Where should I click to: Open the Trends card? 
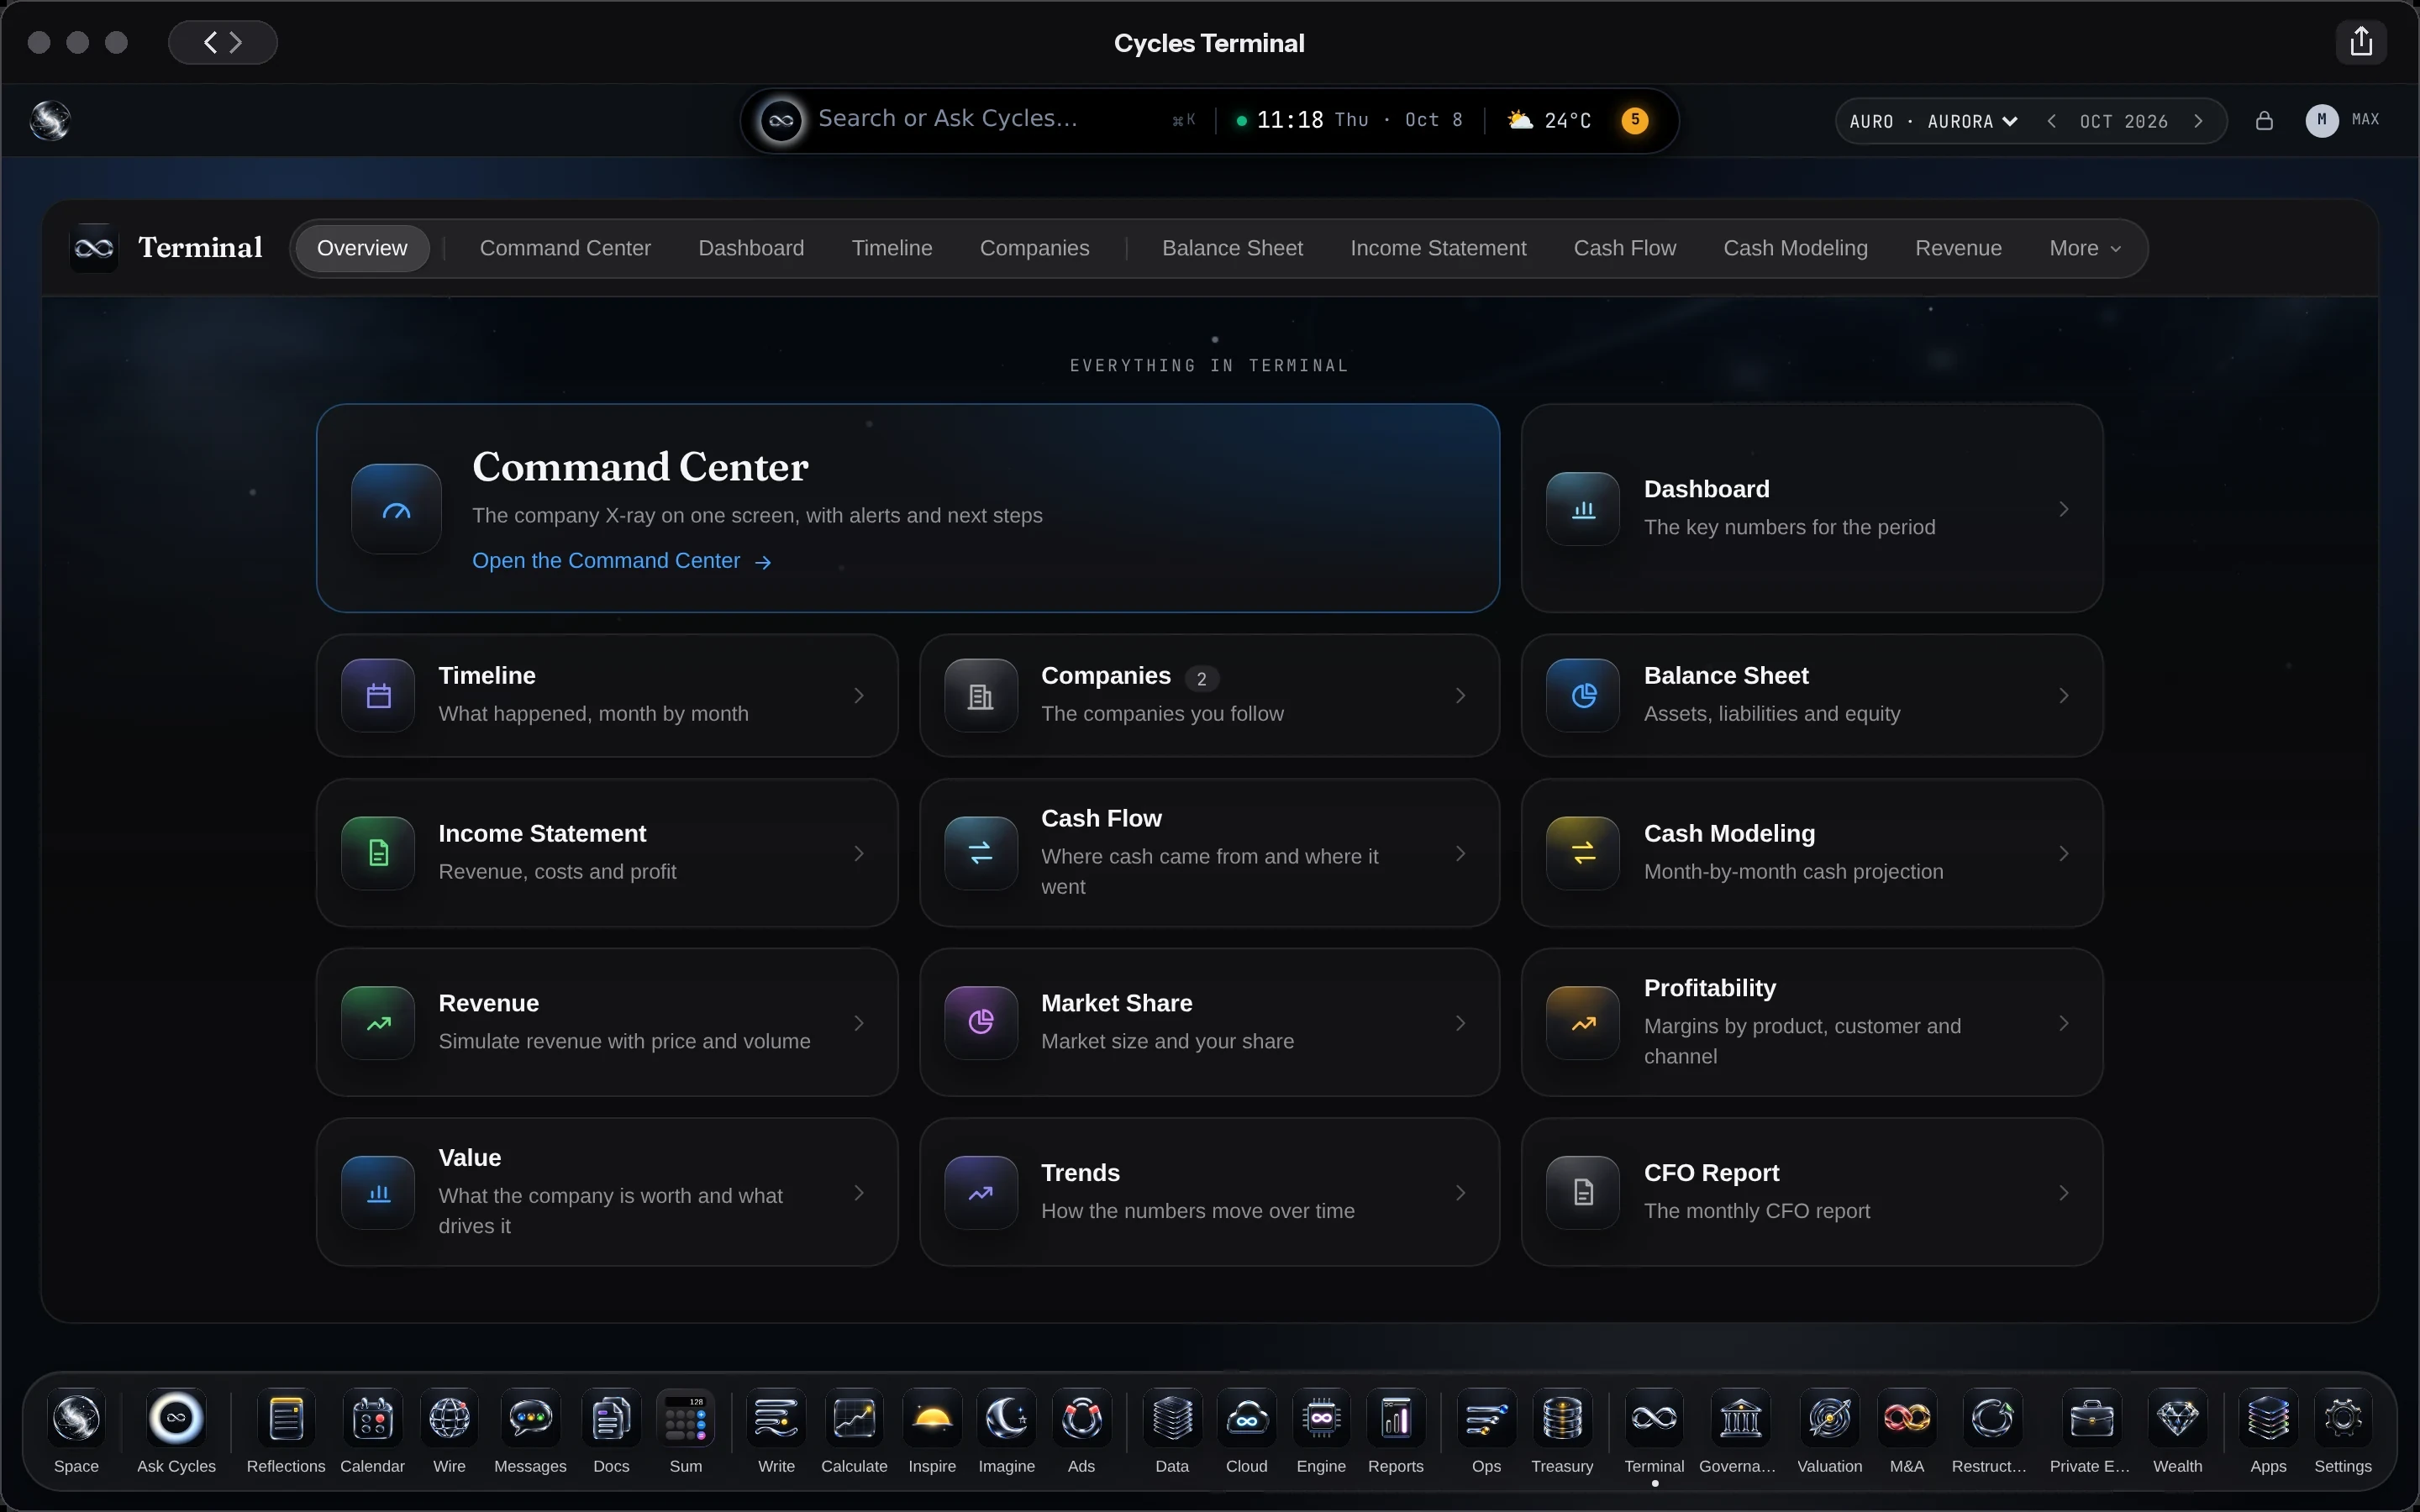click(1209, 1192)
